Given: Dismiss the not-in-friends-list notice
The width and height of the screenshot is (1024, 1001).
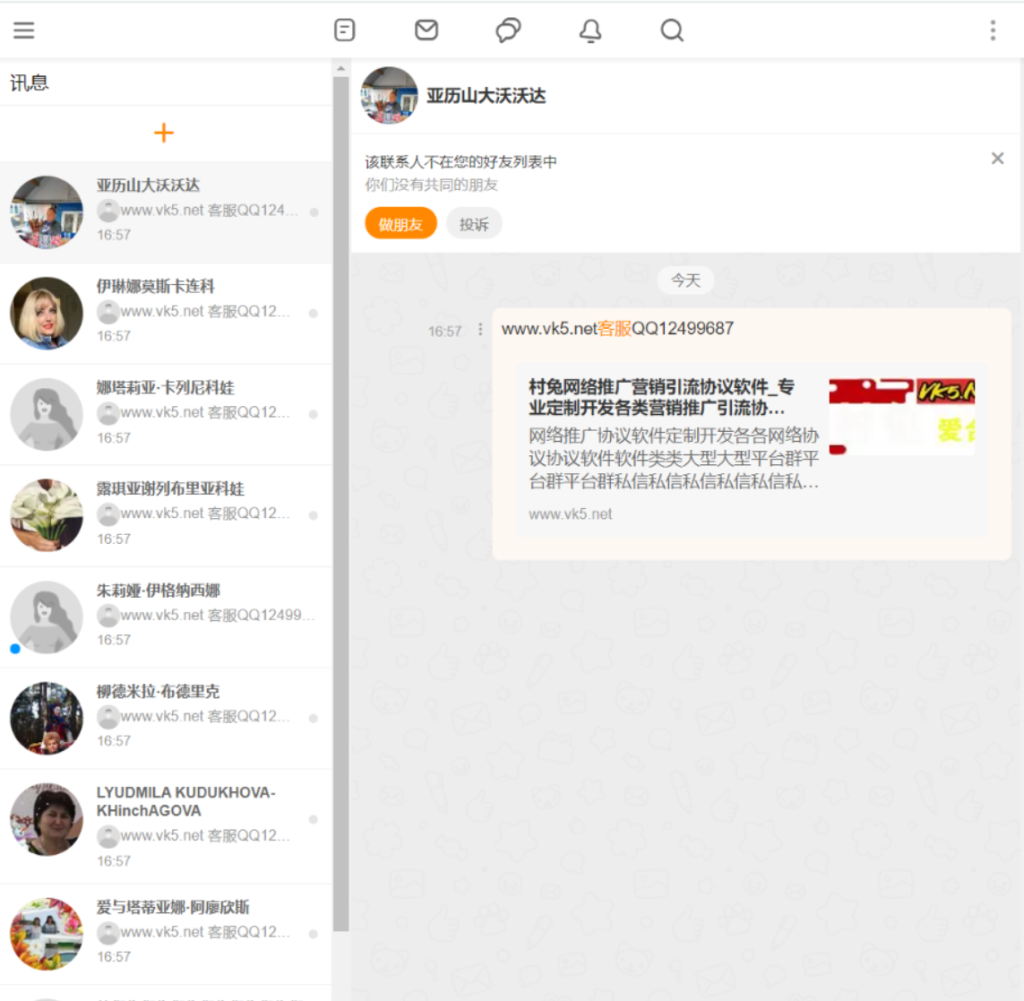Looking at the screenshot, I should (x=997, y=158).
